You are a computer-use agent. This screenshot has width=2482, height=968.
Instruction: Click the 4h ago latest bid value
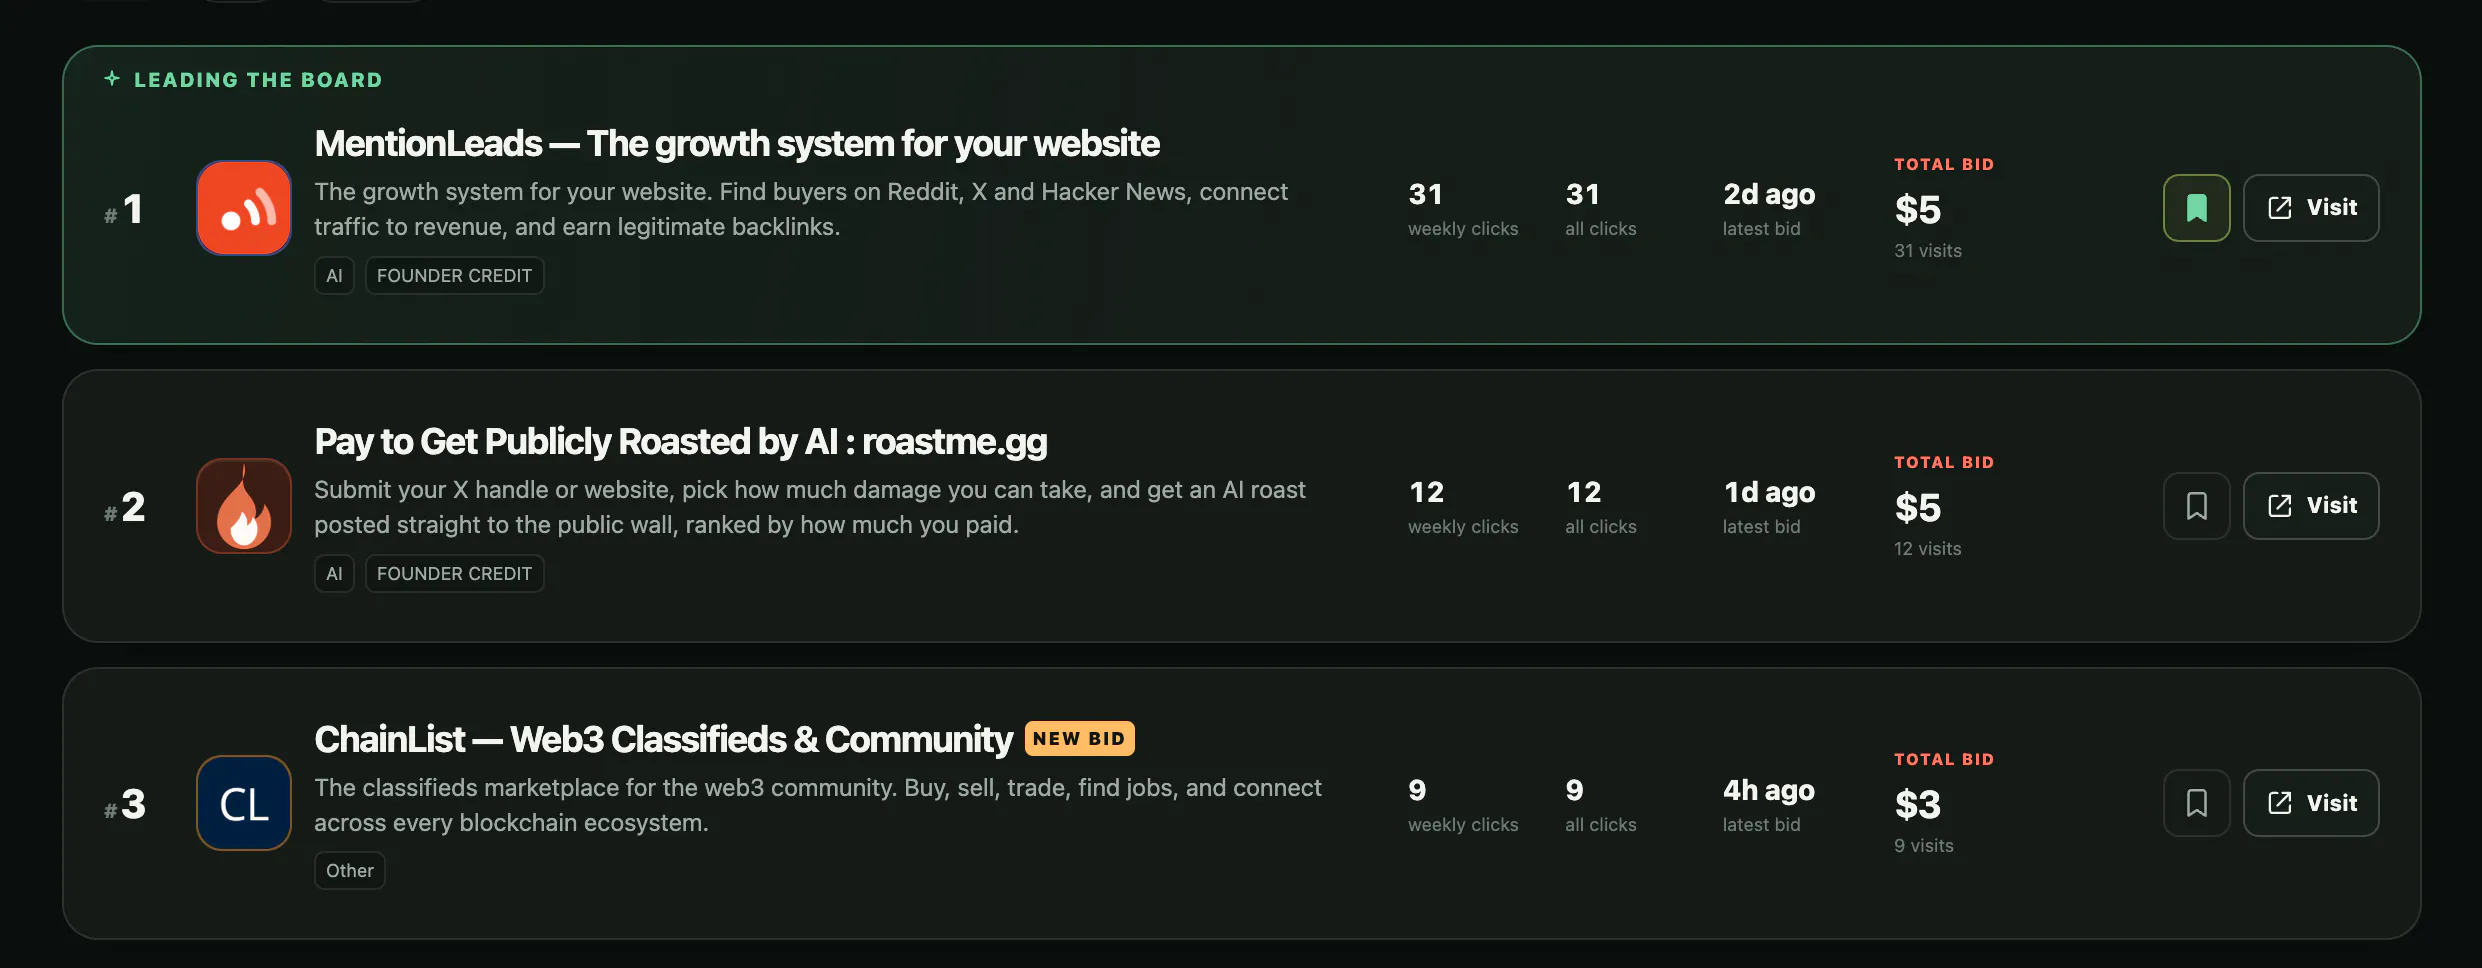pos(1769,790)
